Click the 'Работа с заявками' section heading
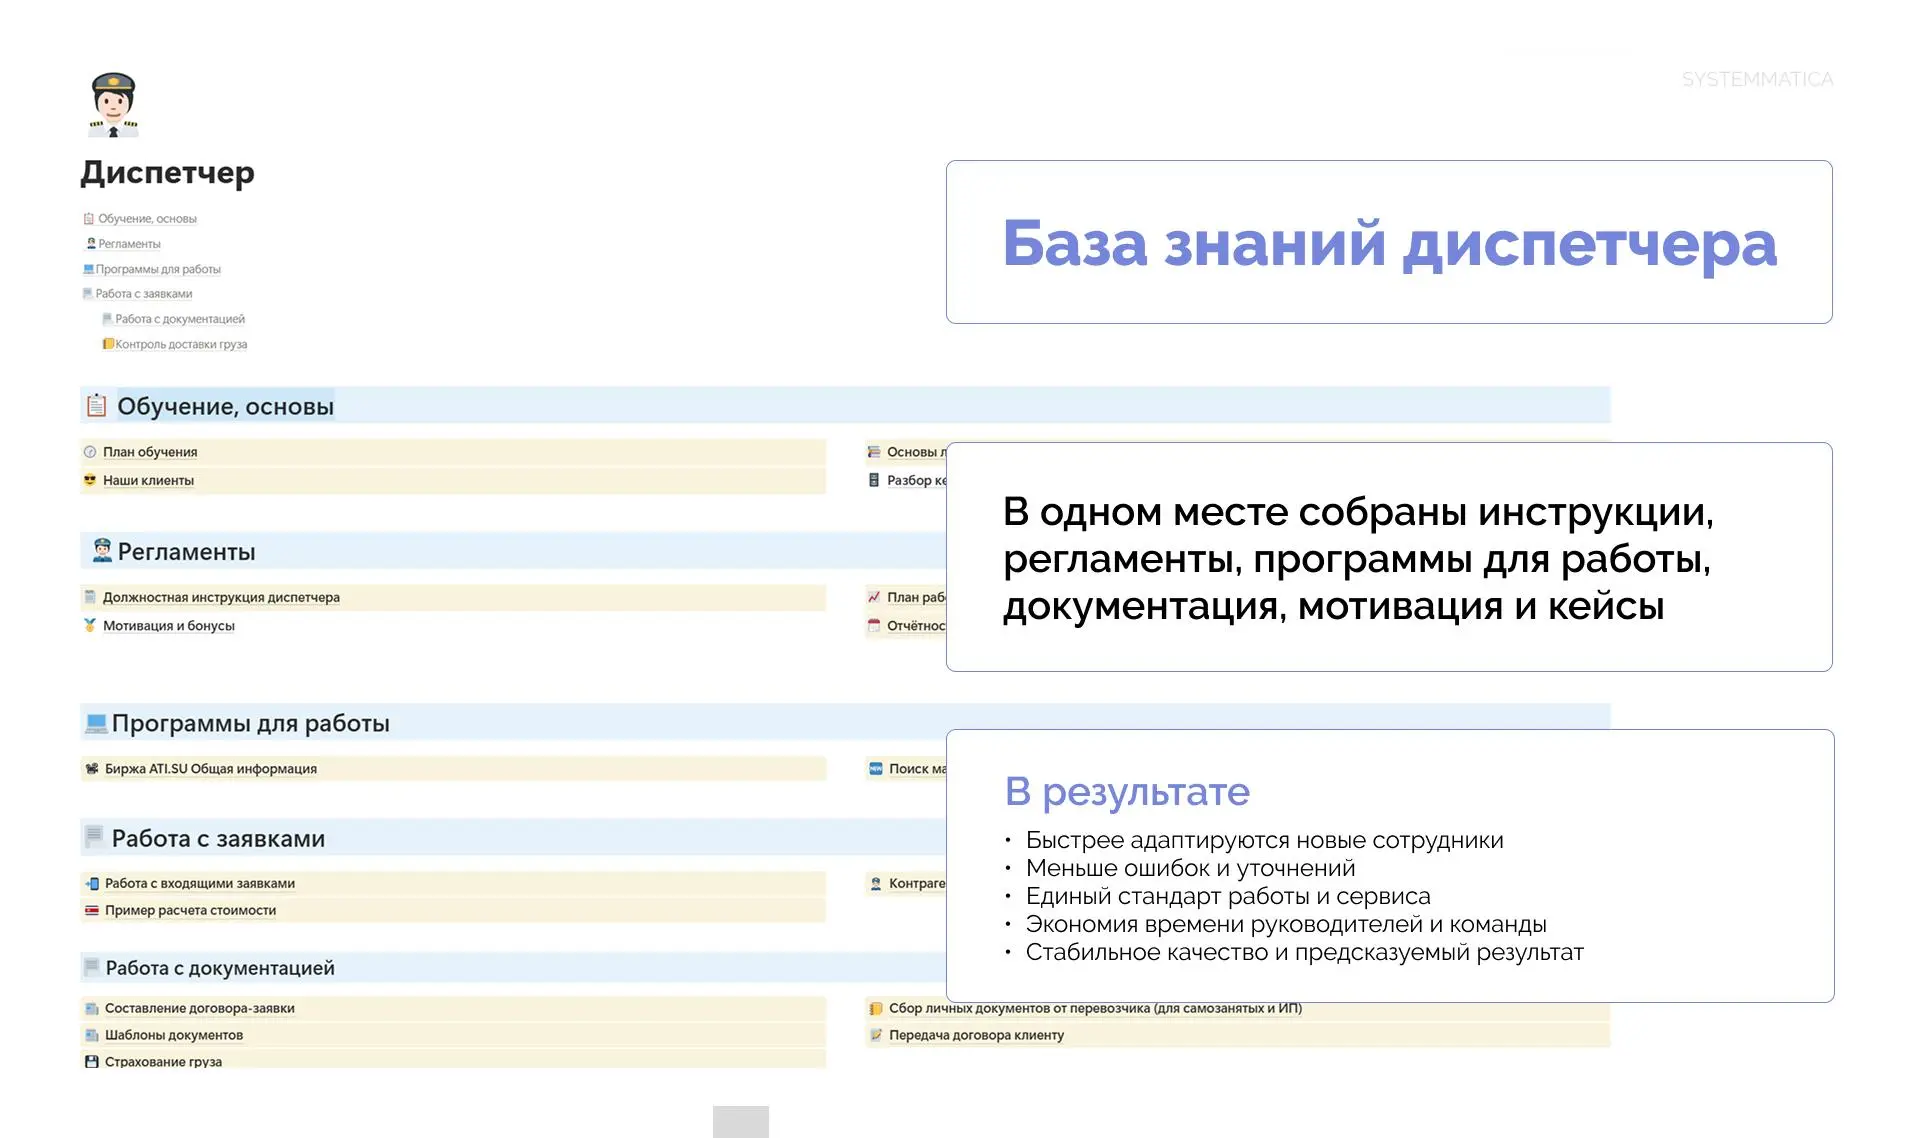This screenshot has width=1920, height=1138. coord(219,838)
